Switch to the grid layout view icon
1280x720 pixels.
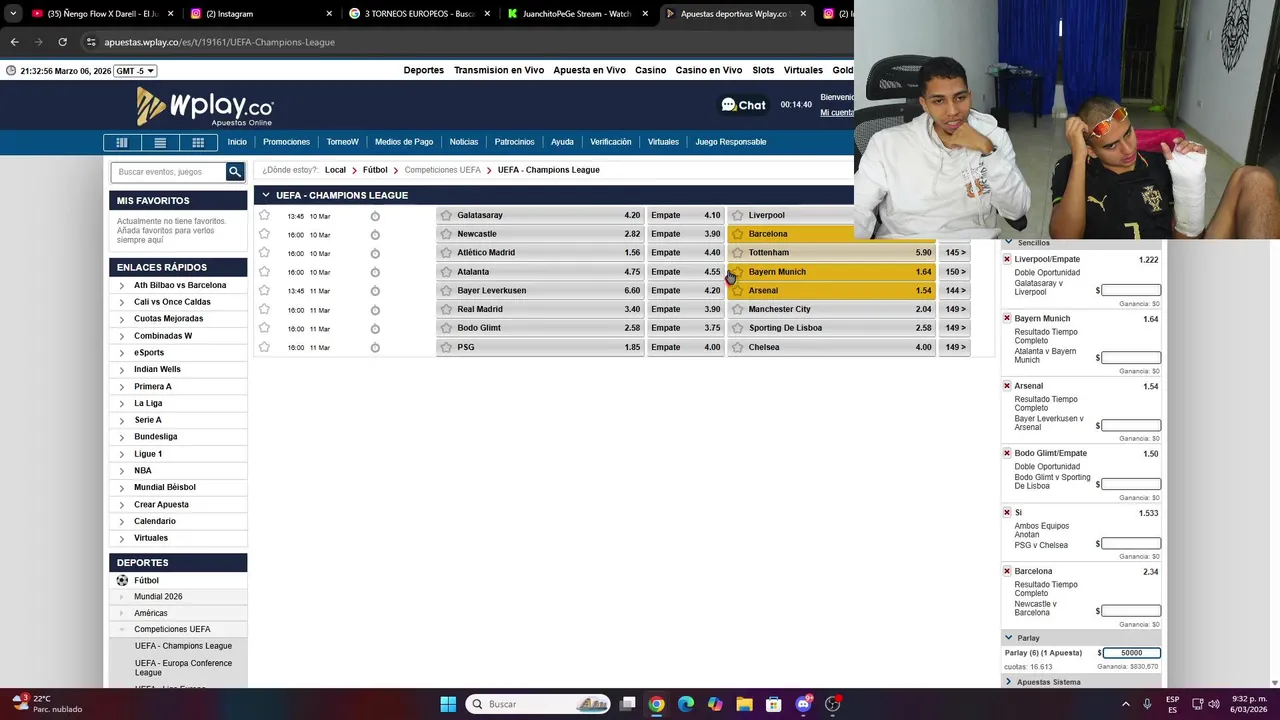point(198,142)
